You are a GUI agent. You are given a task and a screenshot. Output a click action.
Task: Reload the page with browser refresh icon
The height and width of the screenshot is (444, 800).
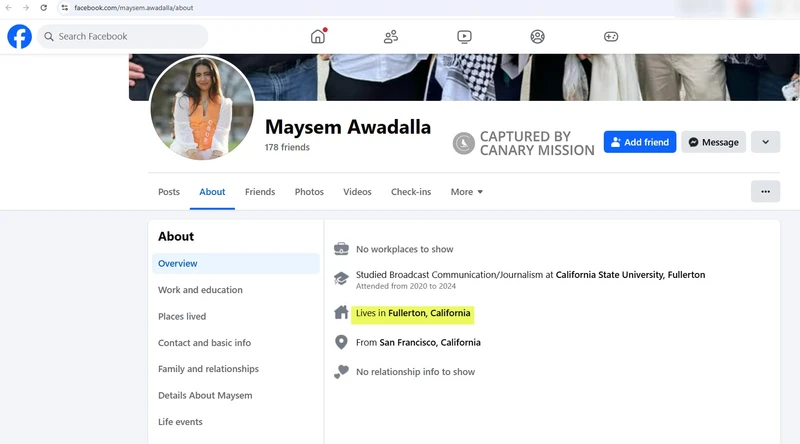(43, 7)
